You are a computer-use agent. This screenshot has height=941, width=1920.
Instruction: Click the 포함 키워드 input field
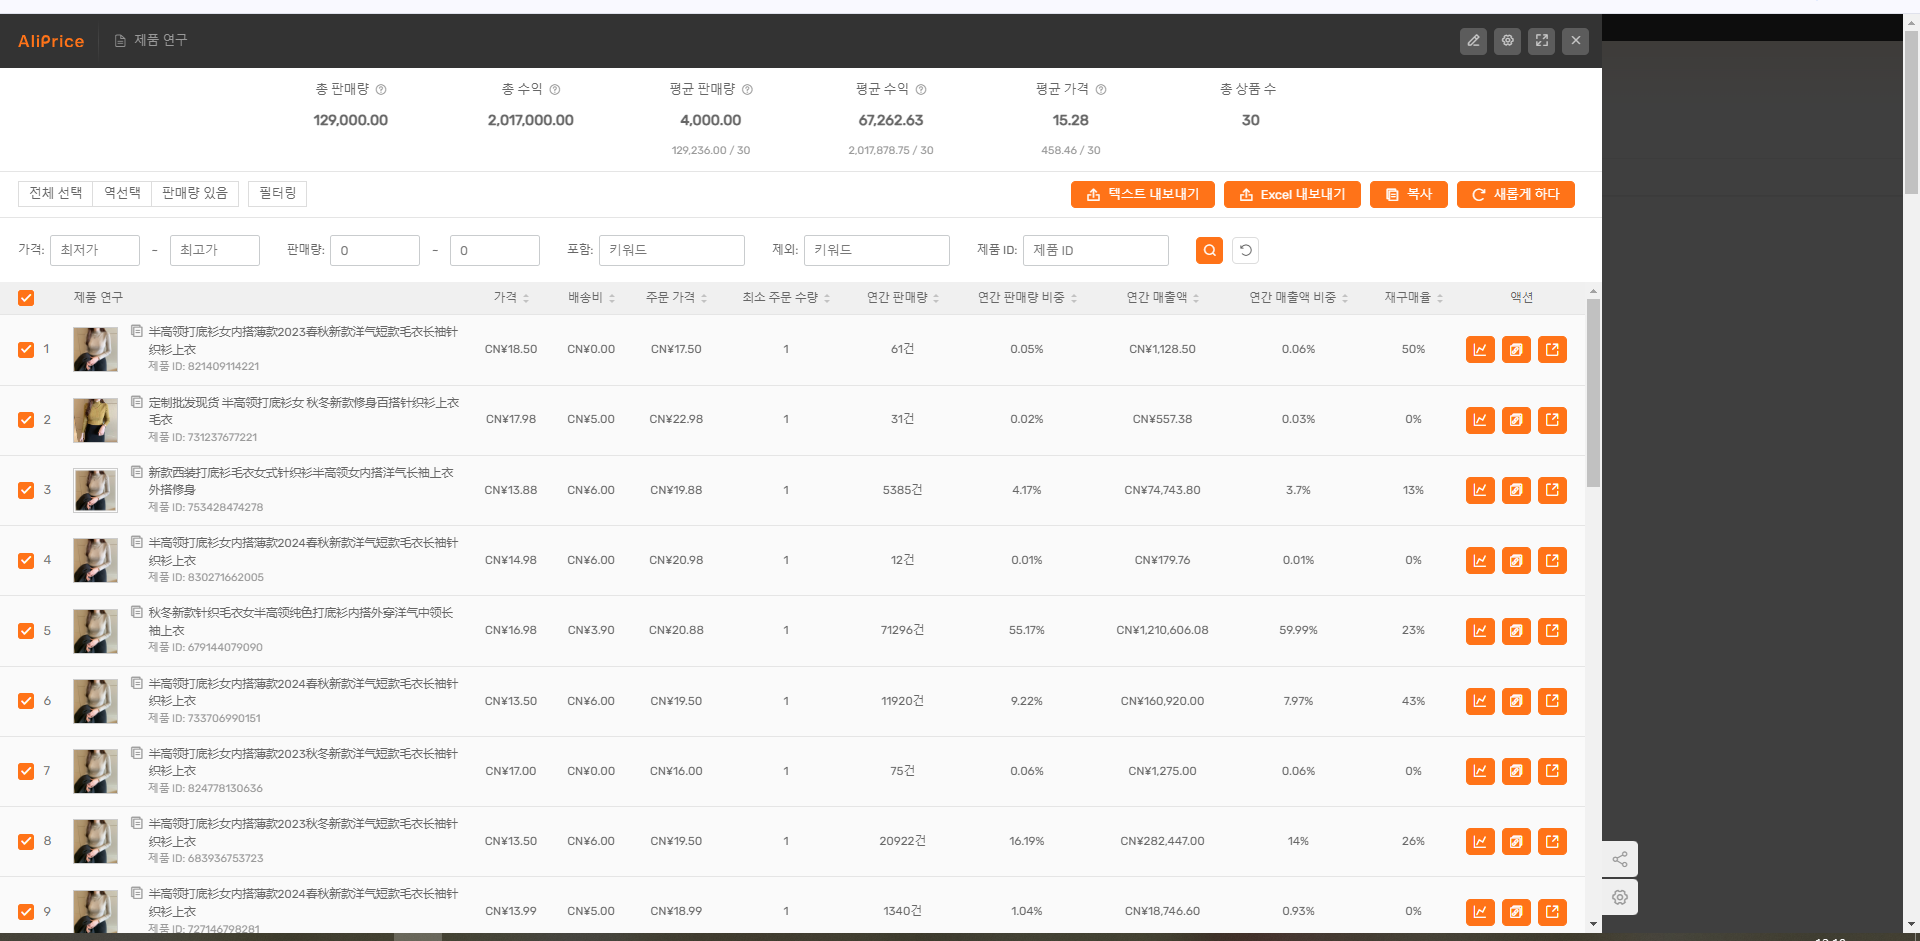(672, 250)
